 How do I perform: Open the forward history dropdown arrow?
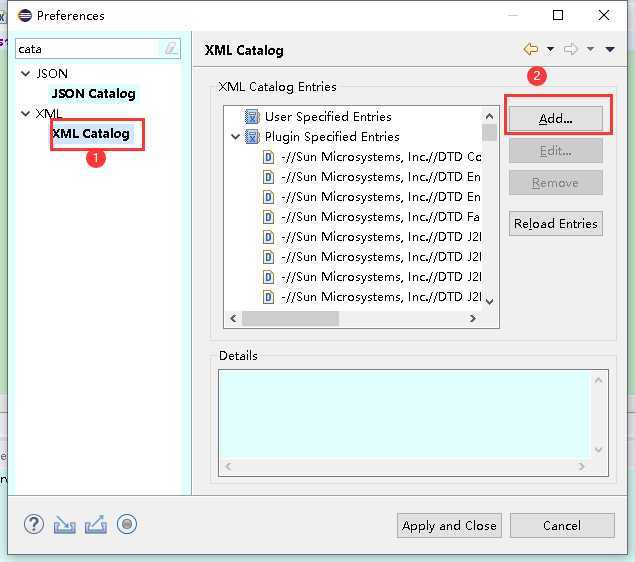click(590, 49)
